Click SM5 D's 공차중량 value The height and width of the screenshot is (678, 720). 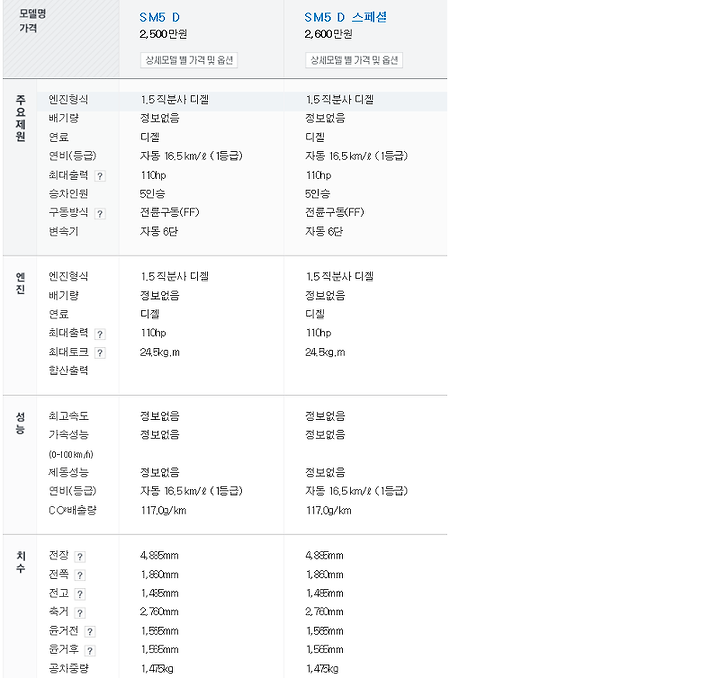pyautogui.click(x=157, y=669)
